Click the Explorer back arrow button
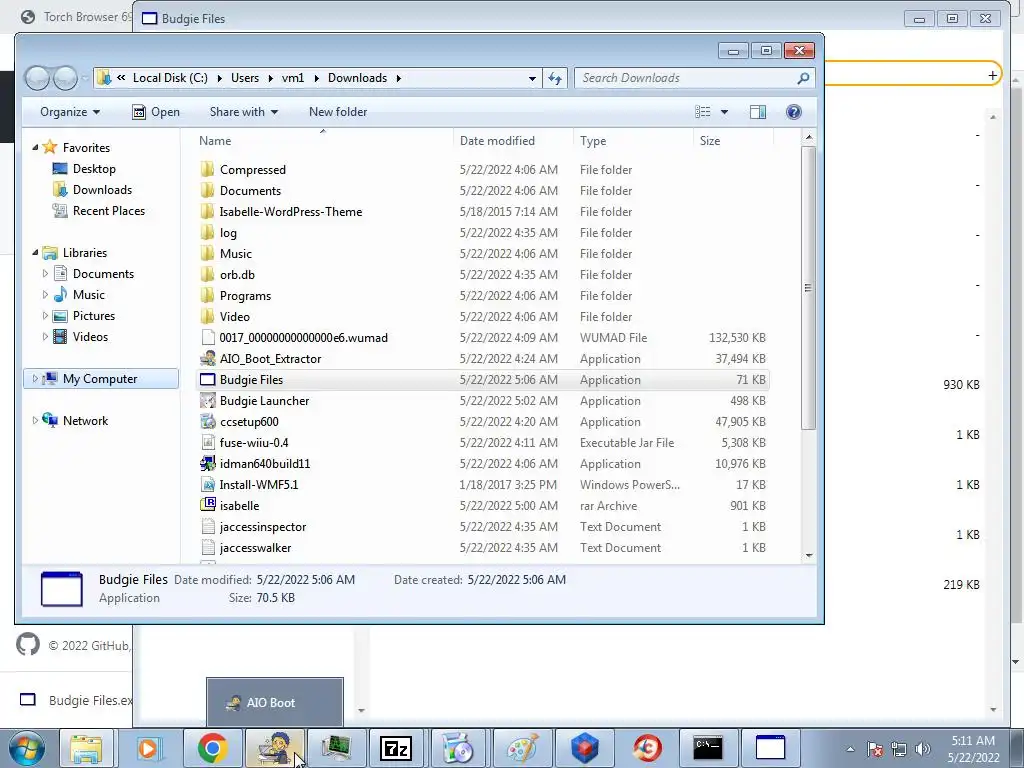This screenshot has width=1024, height=768. 37,78
